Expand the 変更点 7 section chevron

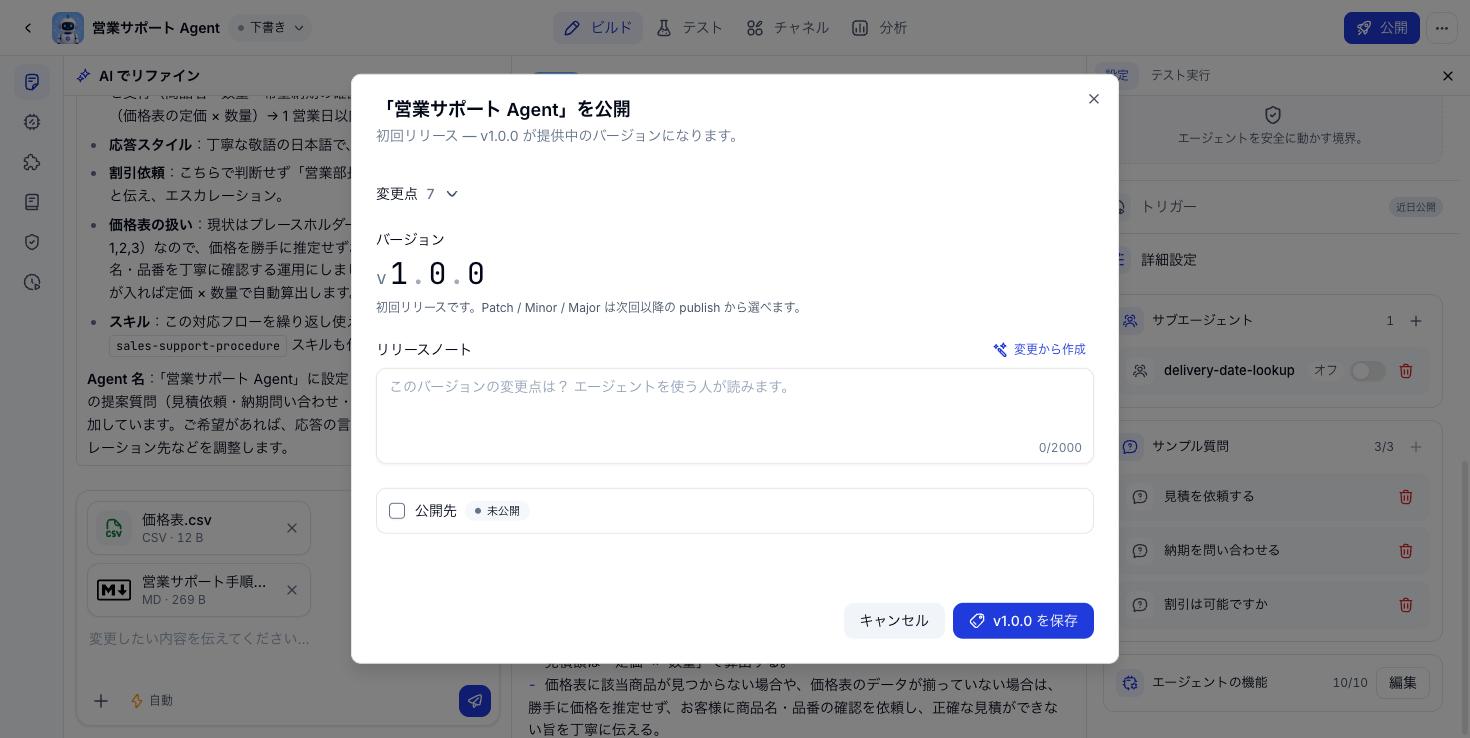point(451,194)
